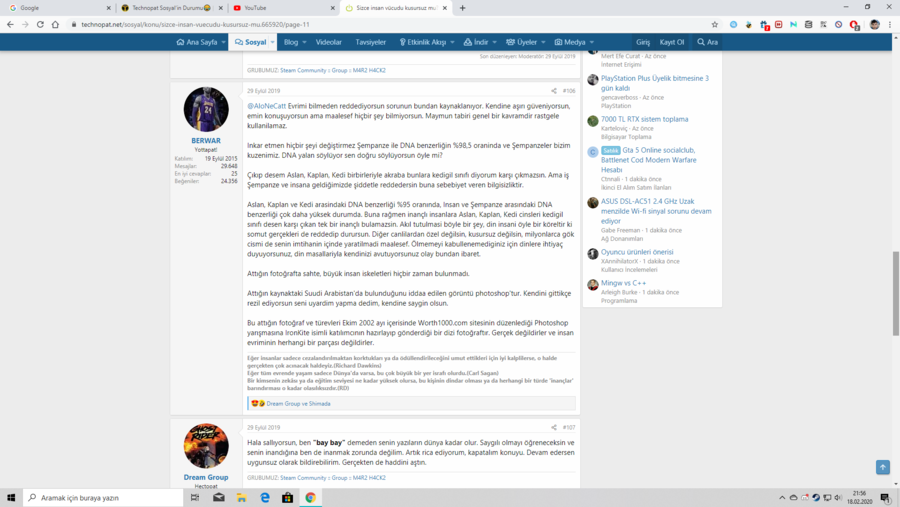Click the scroll-to-top arrow button

click(883, 467)
